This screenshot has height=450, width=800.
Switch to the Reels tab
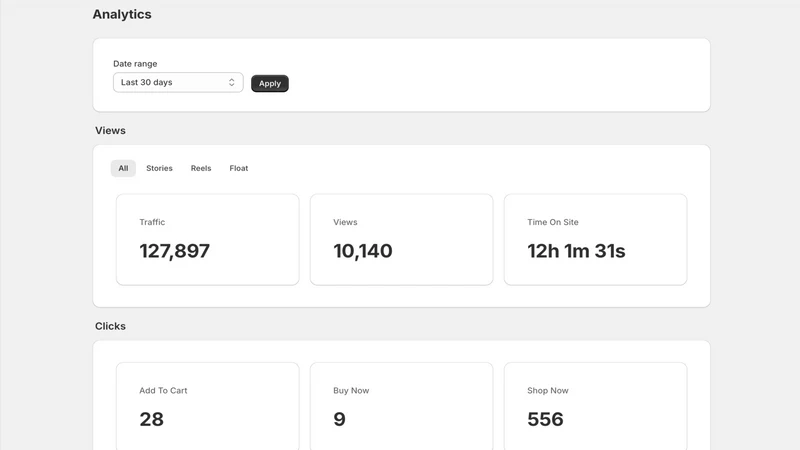point(201,168)
